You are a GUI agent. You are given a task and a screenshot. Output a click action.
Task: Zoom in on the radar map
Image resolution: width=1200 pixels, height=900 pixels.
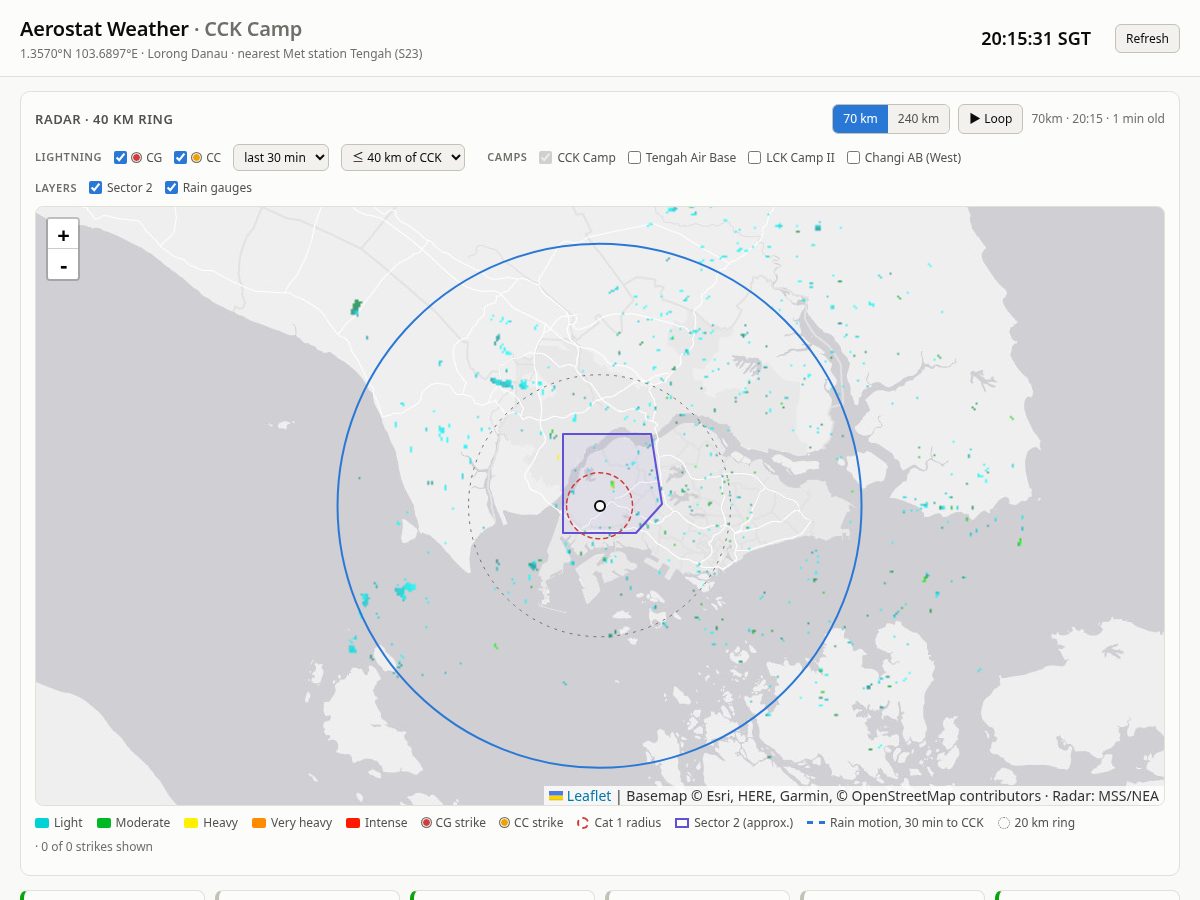[63, 234]
